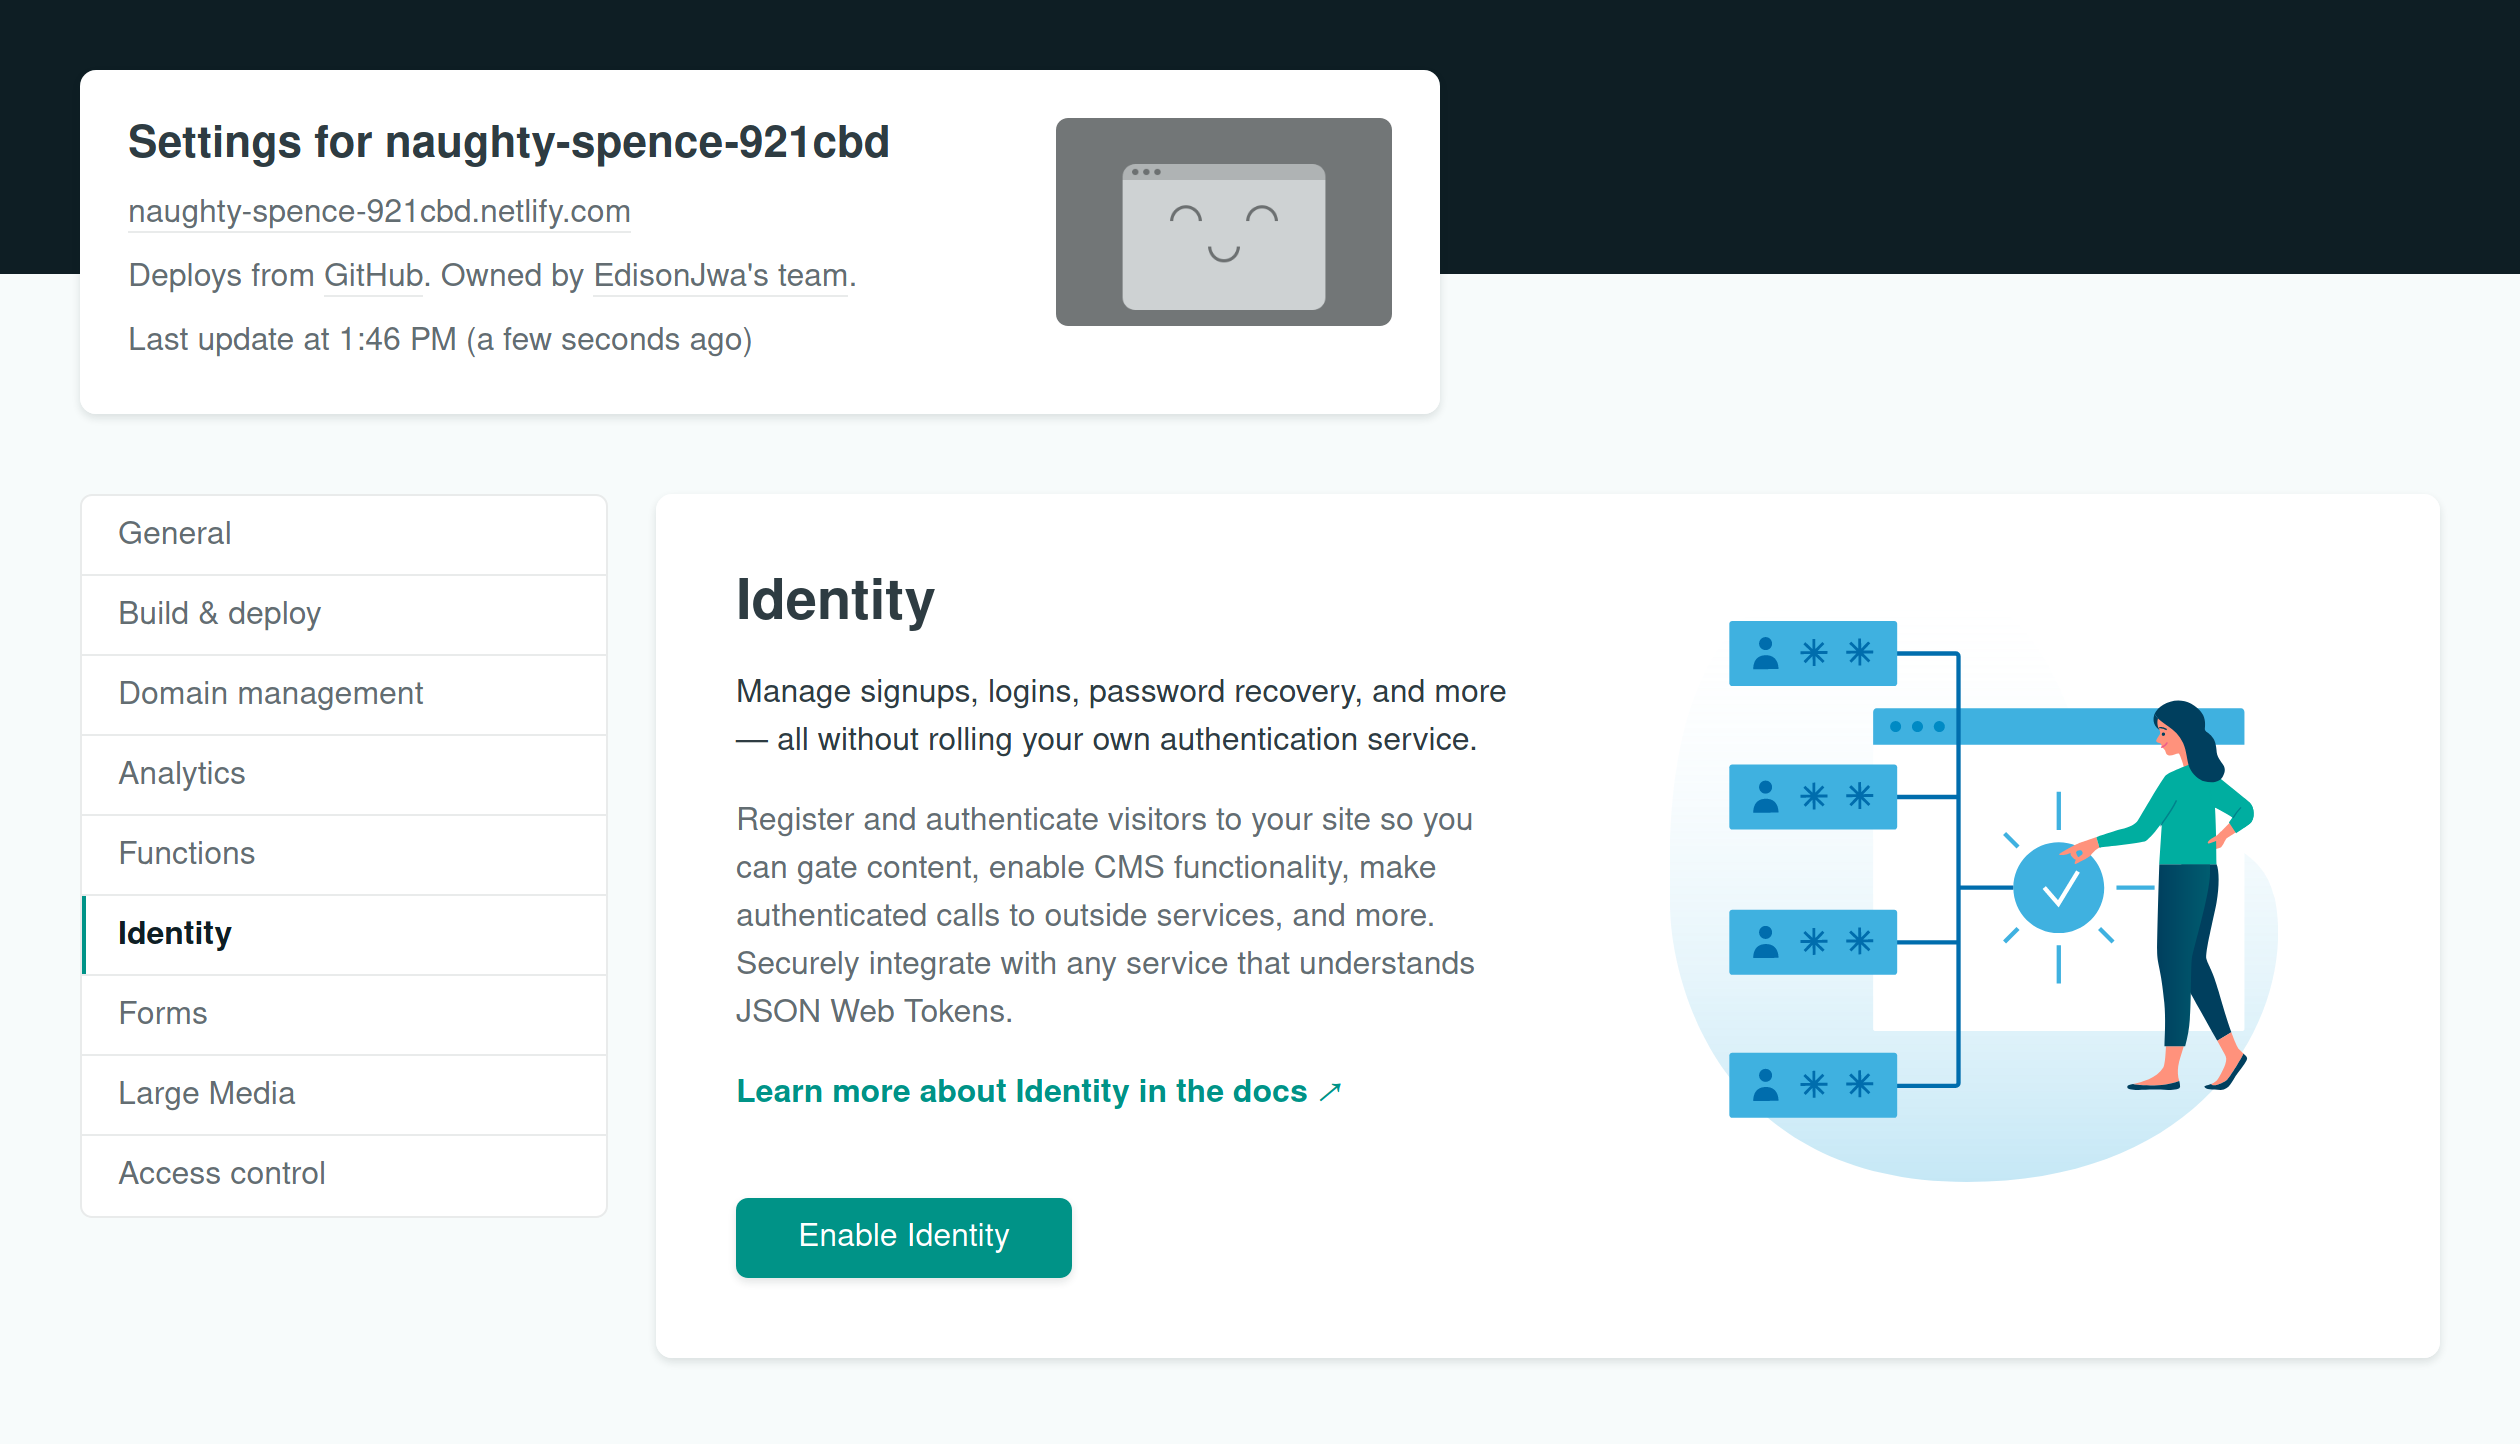
Task: Click the top user password box icon
Action: click(1812, 654)
